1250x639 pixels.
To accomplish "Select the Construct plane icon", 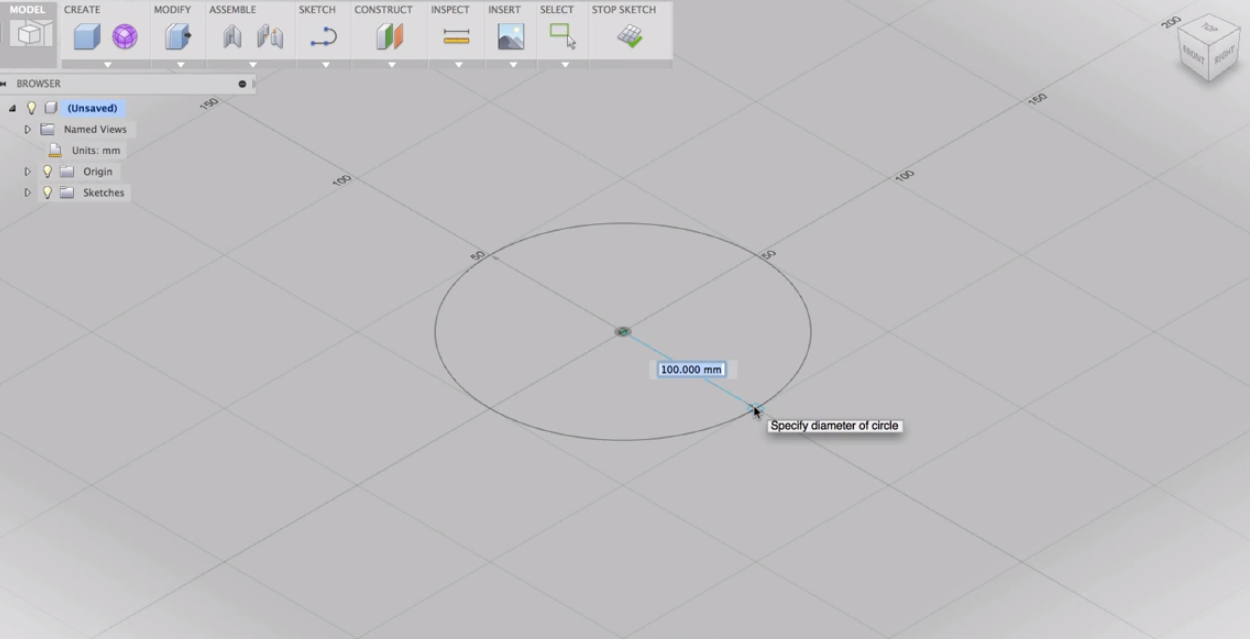I will [391, 38].
